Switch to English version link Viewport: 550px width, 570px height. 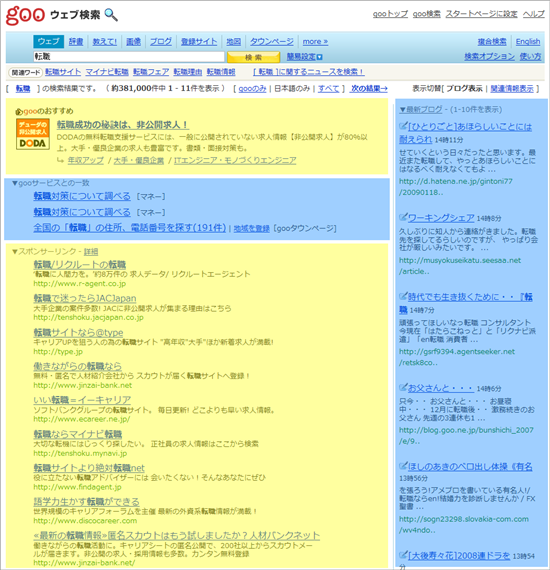pyautogui.click(x=528, y=41)
